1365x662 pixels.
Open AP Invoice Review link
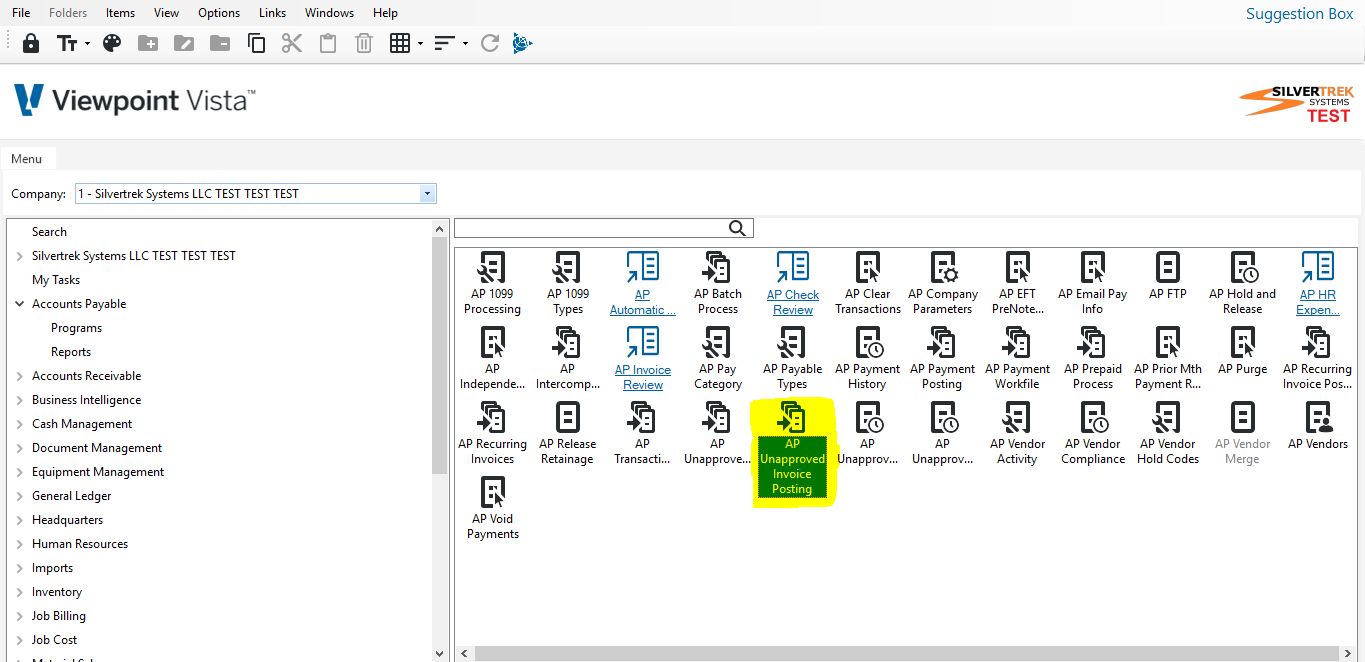coord(642,359)
